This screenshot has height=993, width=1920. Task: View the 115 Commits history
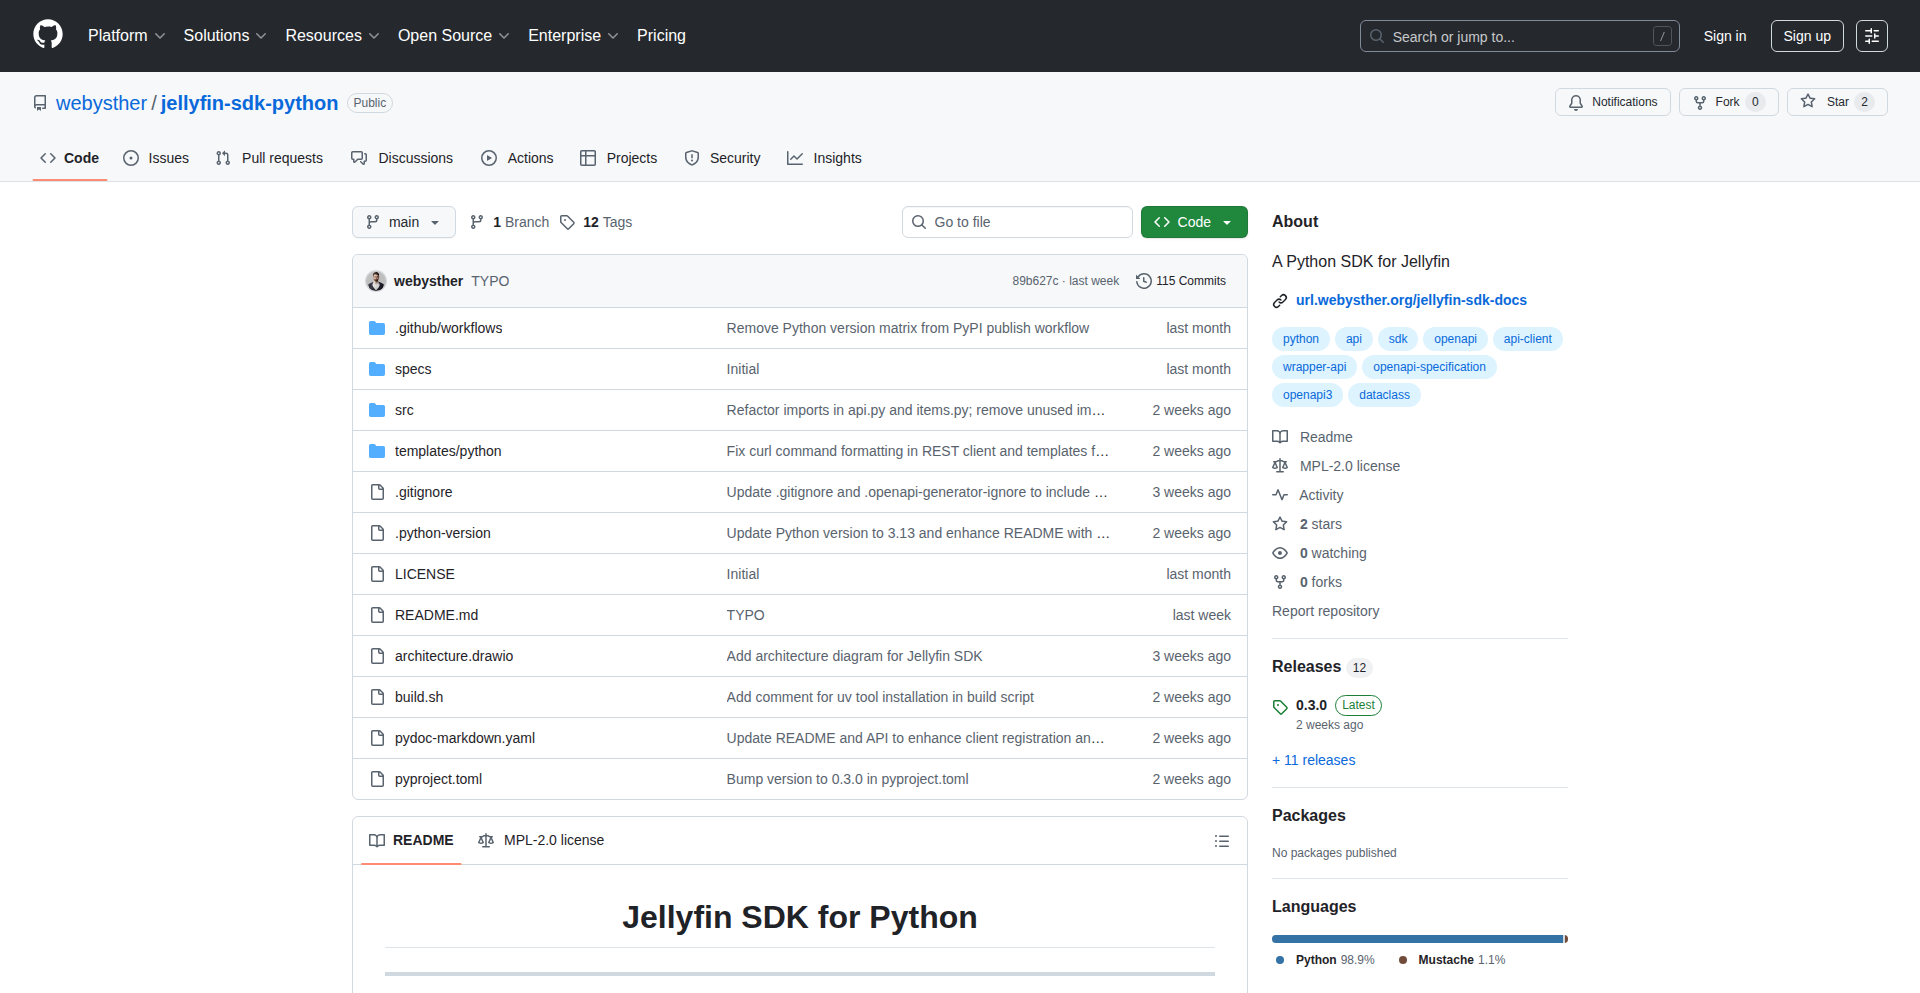tap(1181, 281)
